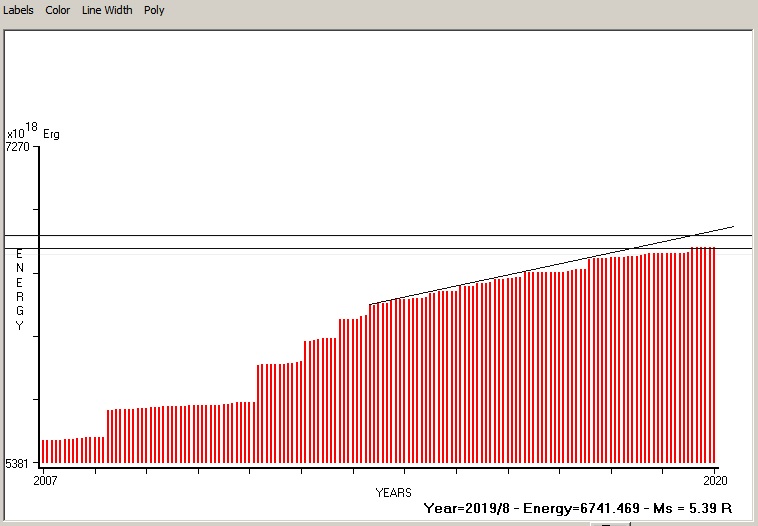Click the 5381 minimum energy axis label
Image resolution: width=758 pixels, height=526 pixels.
pyautogui.click(x=19, y=463)
